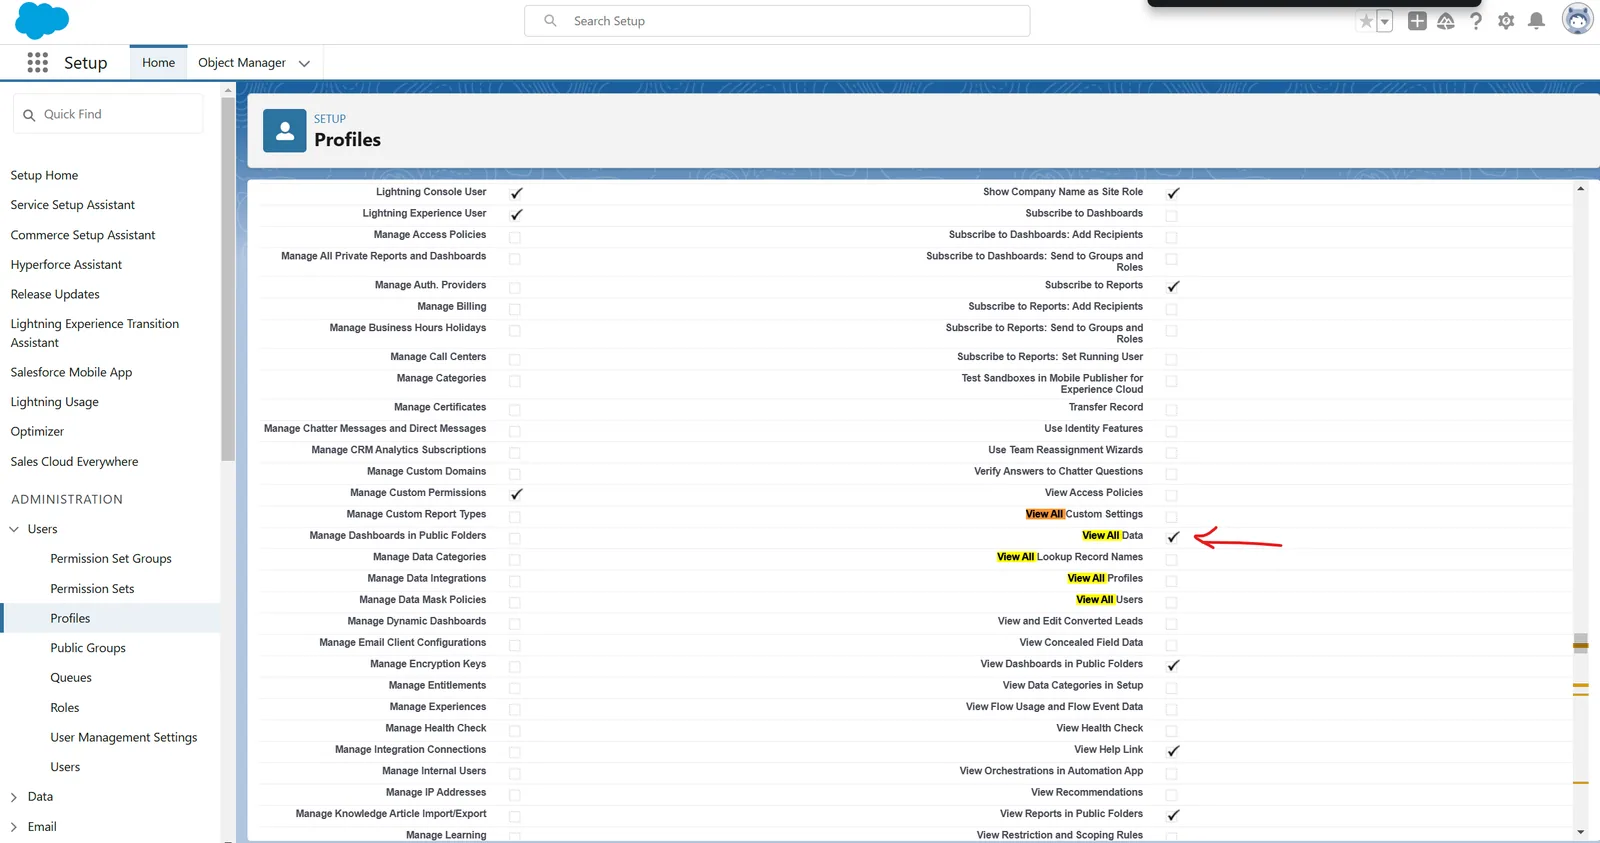Click the global actions plus icon
Screen dimensions: 1600x843
point(1417,21)
